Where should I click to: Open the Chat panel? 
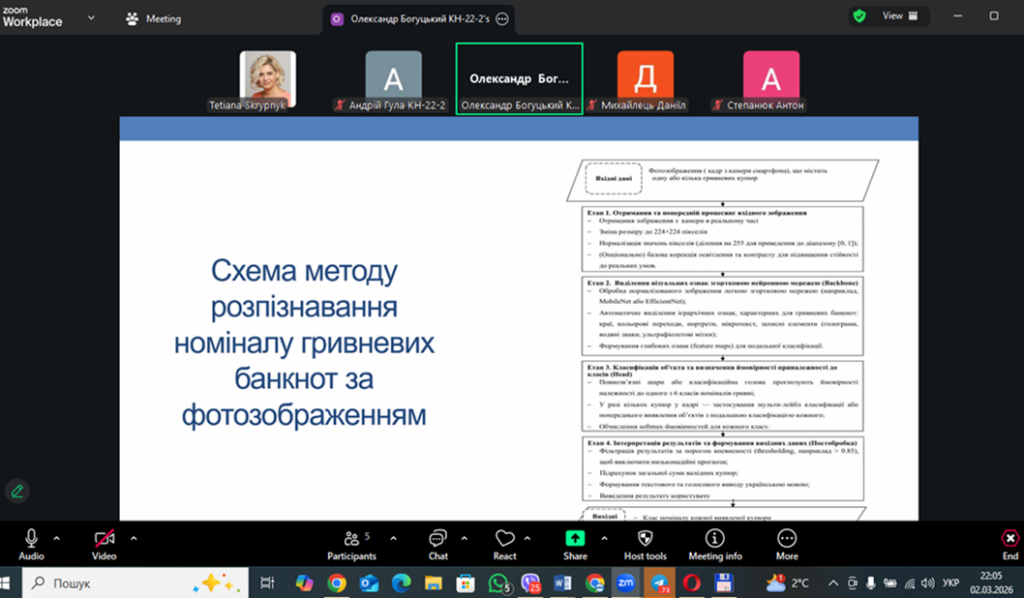coord(437,538)
